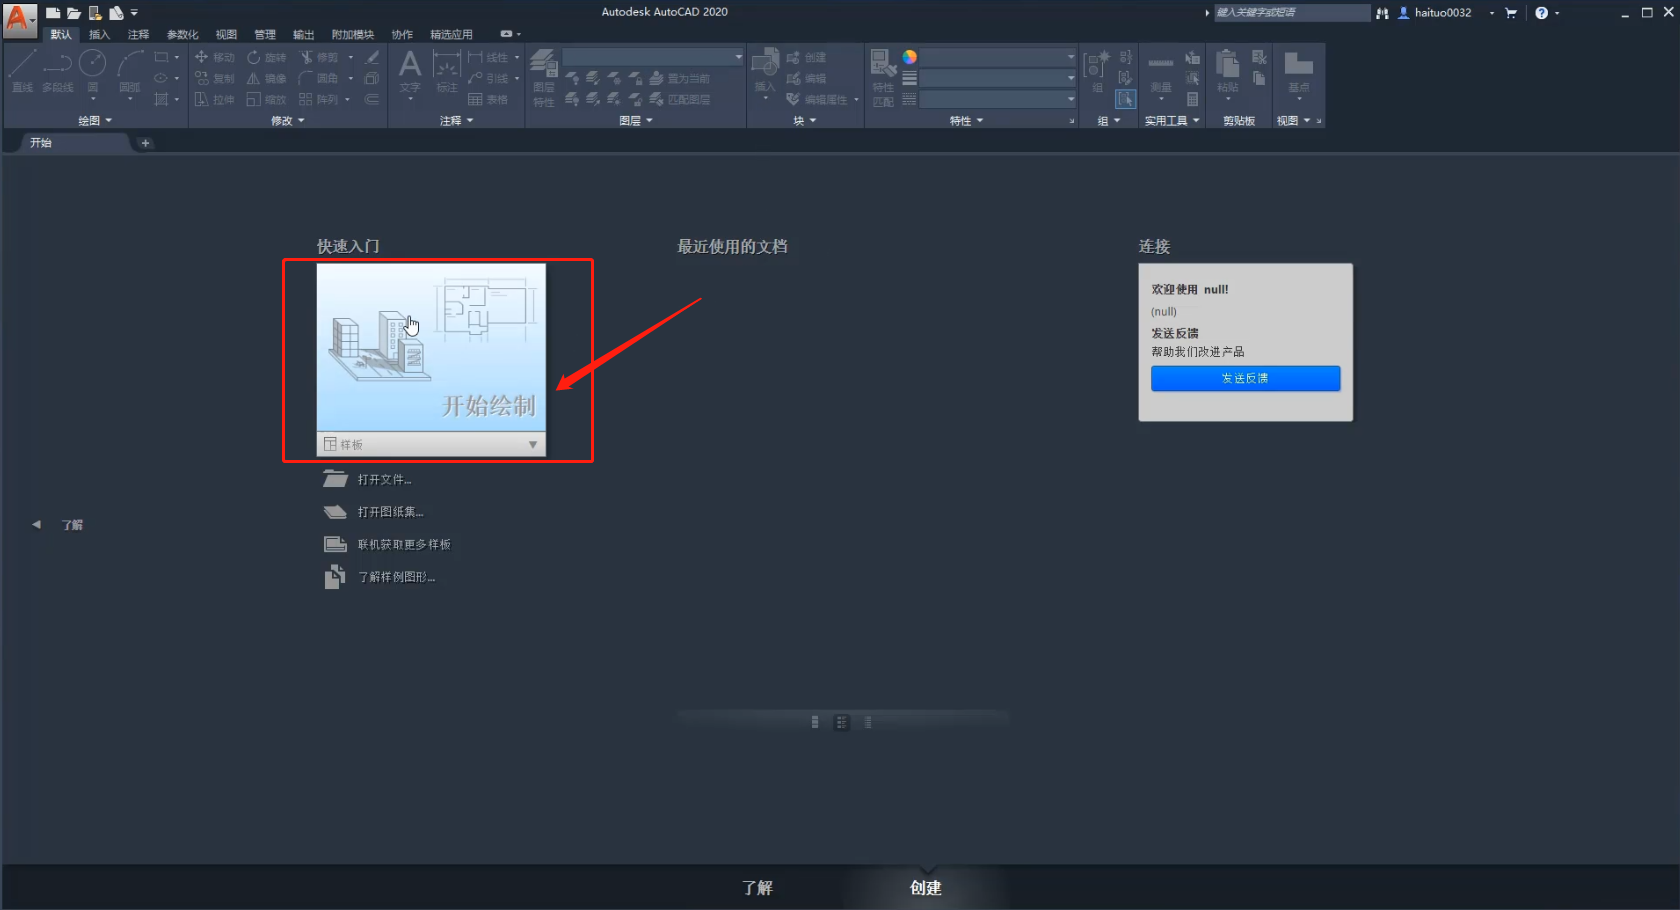The image size is (1680, 910).
Task: Select the Polyline (多段线) tool
Action: tap(57, 70)
